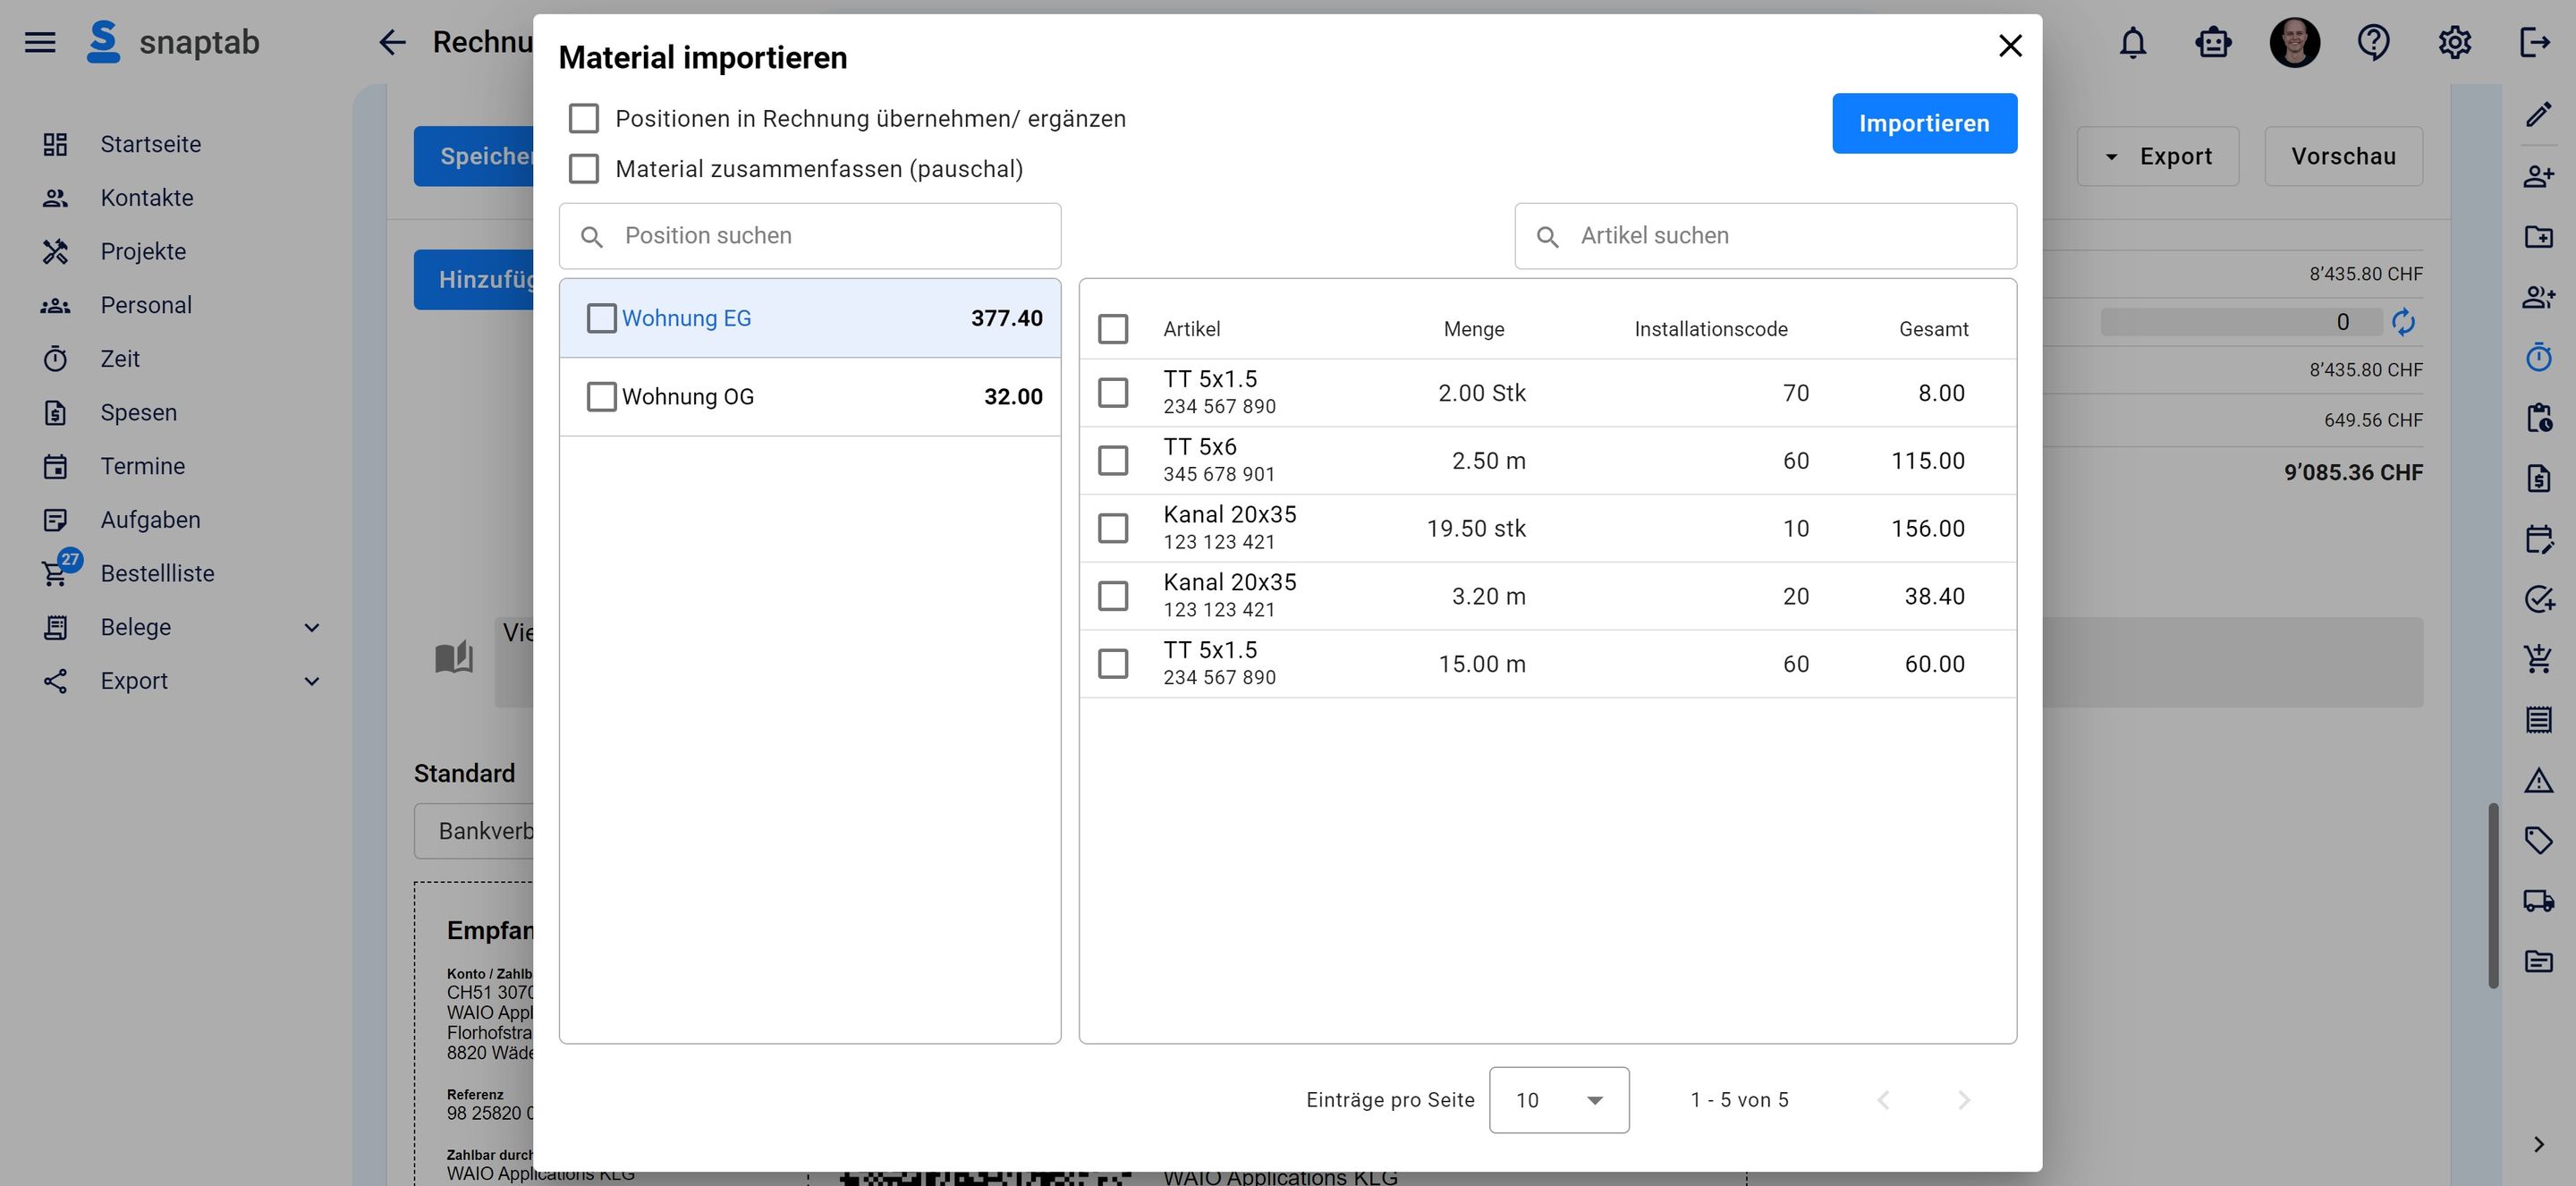Open the hamburger menu
The width and height of the screenshot is (2576, 1186).
[x=40, y=42]
